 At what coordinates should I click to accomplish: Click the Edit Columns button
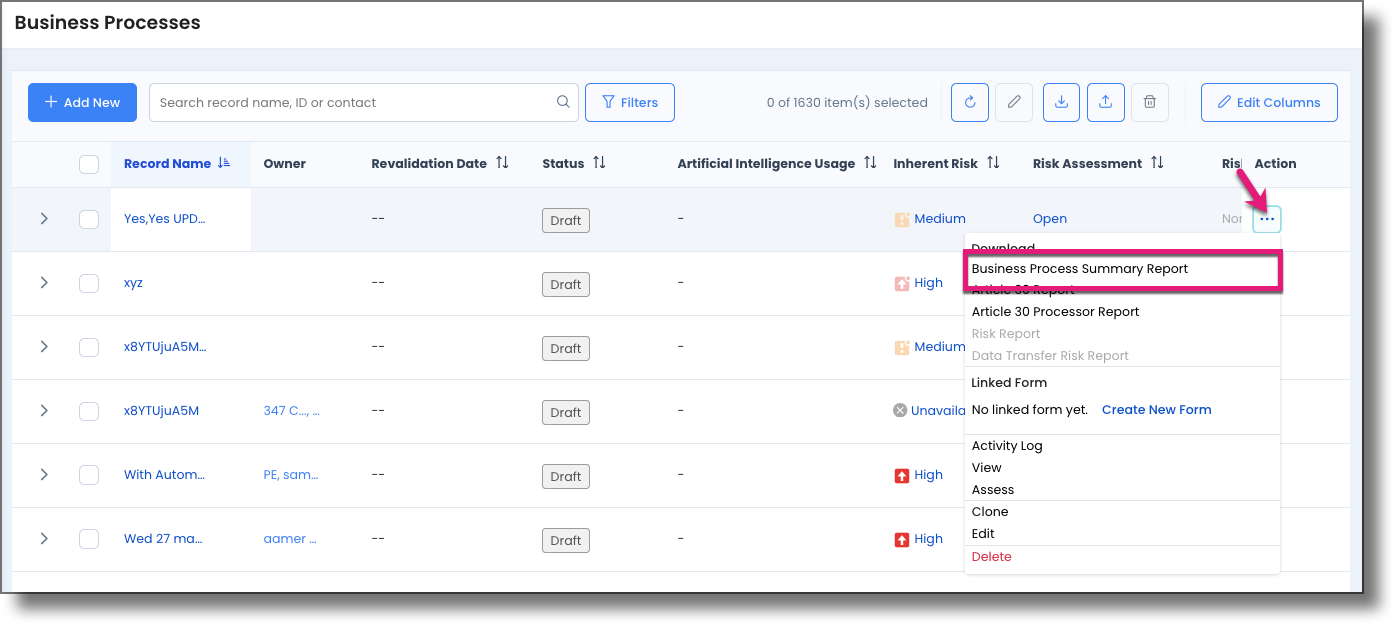[x=1269, y=102]
